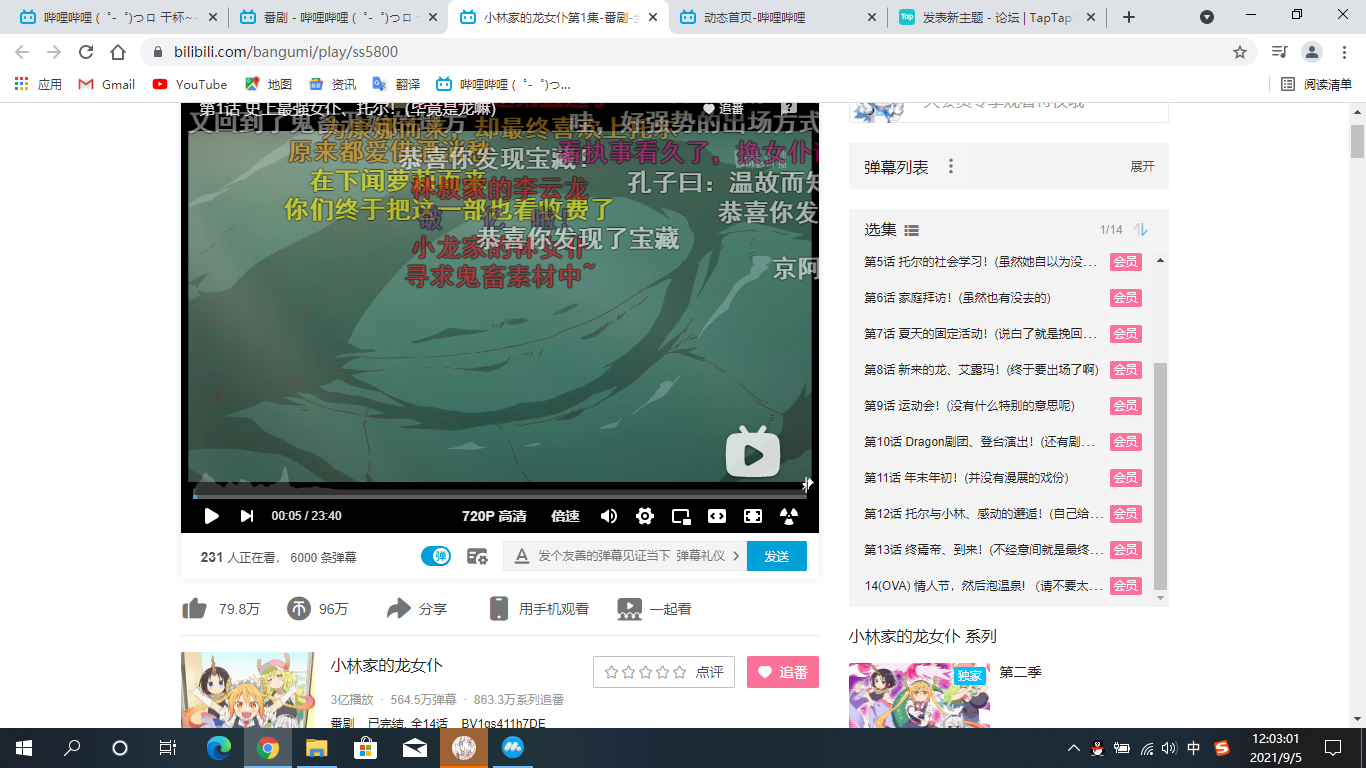Expand the 弹幕列表 with 展开
The image size is (1366, 768).
pos(1142,166)
